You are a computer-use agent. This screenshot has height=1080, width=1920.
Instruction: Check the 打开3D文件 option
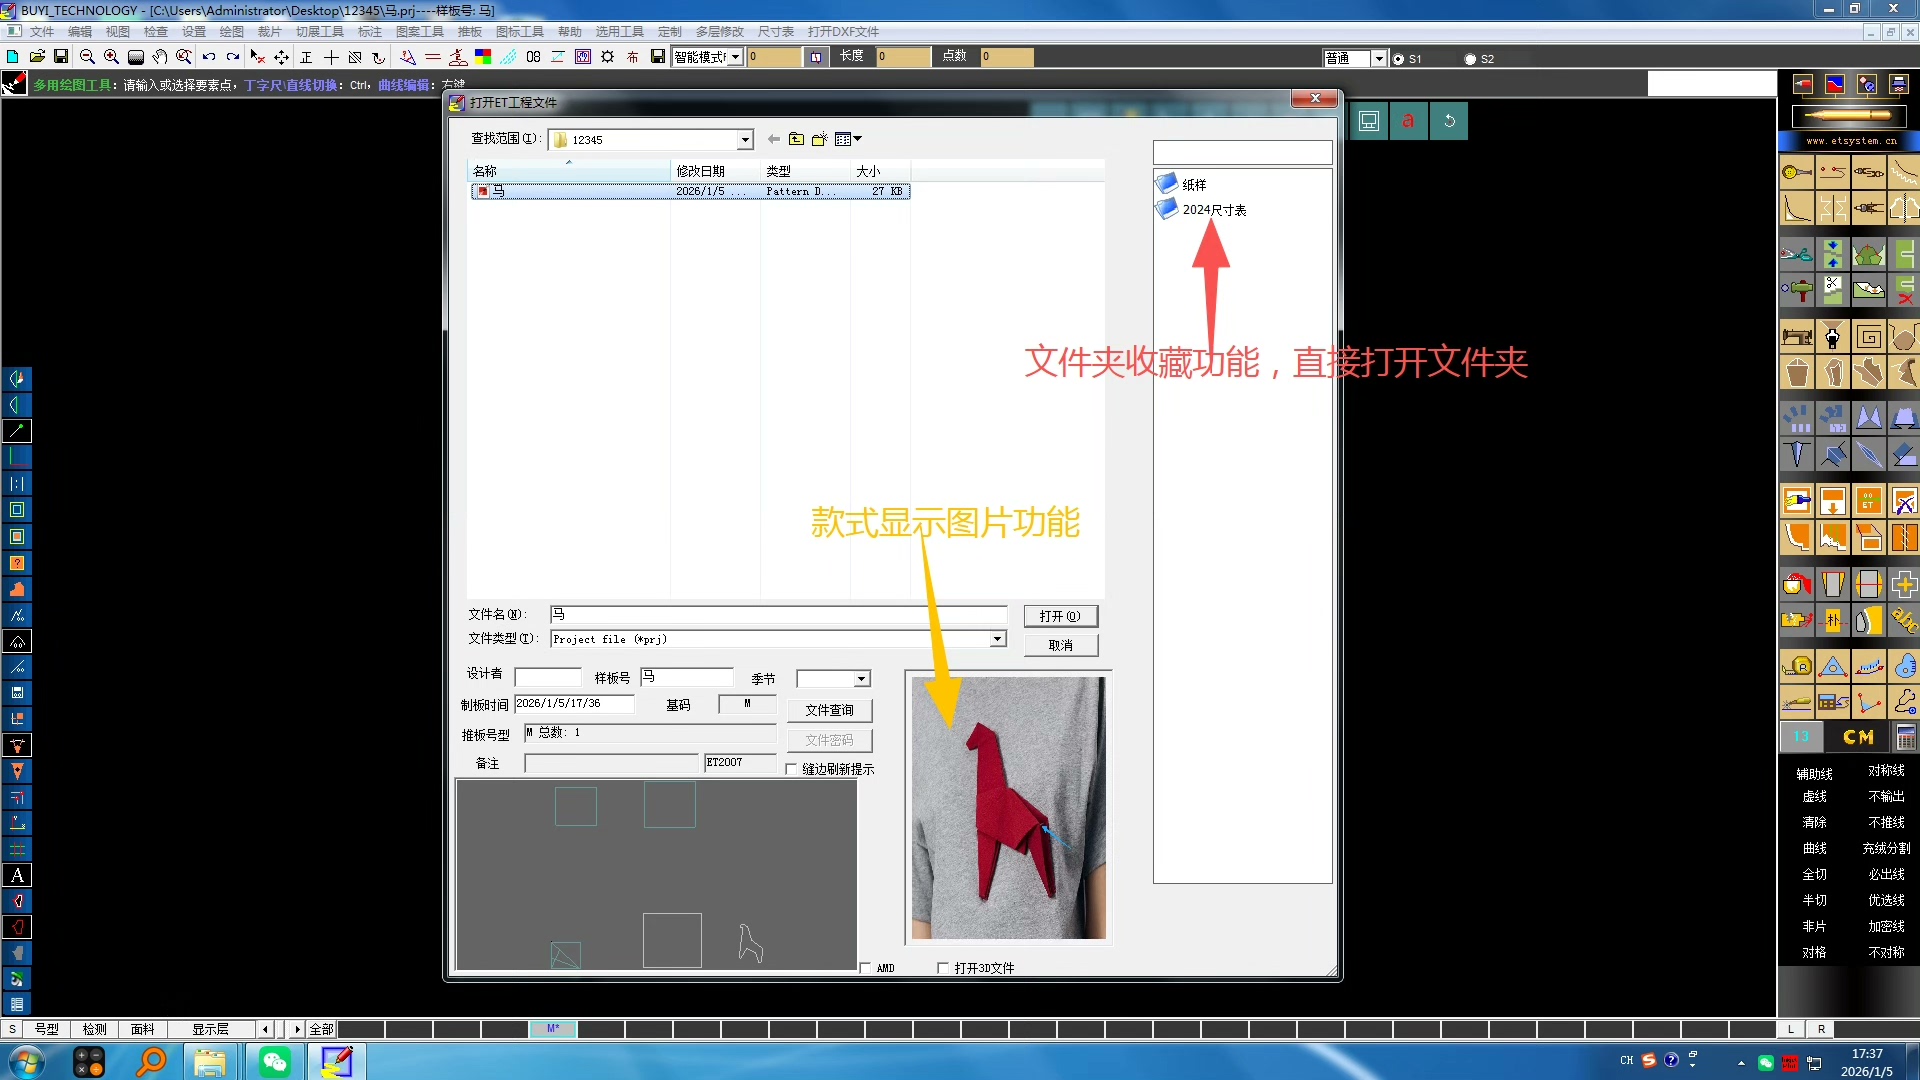943,967
